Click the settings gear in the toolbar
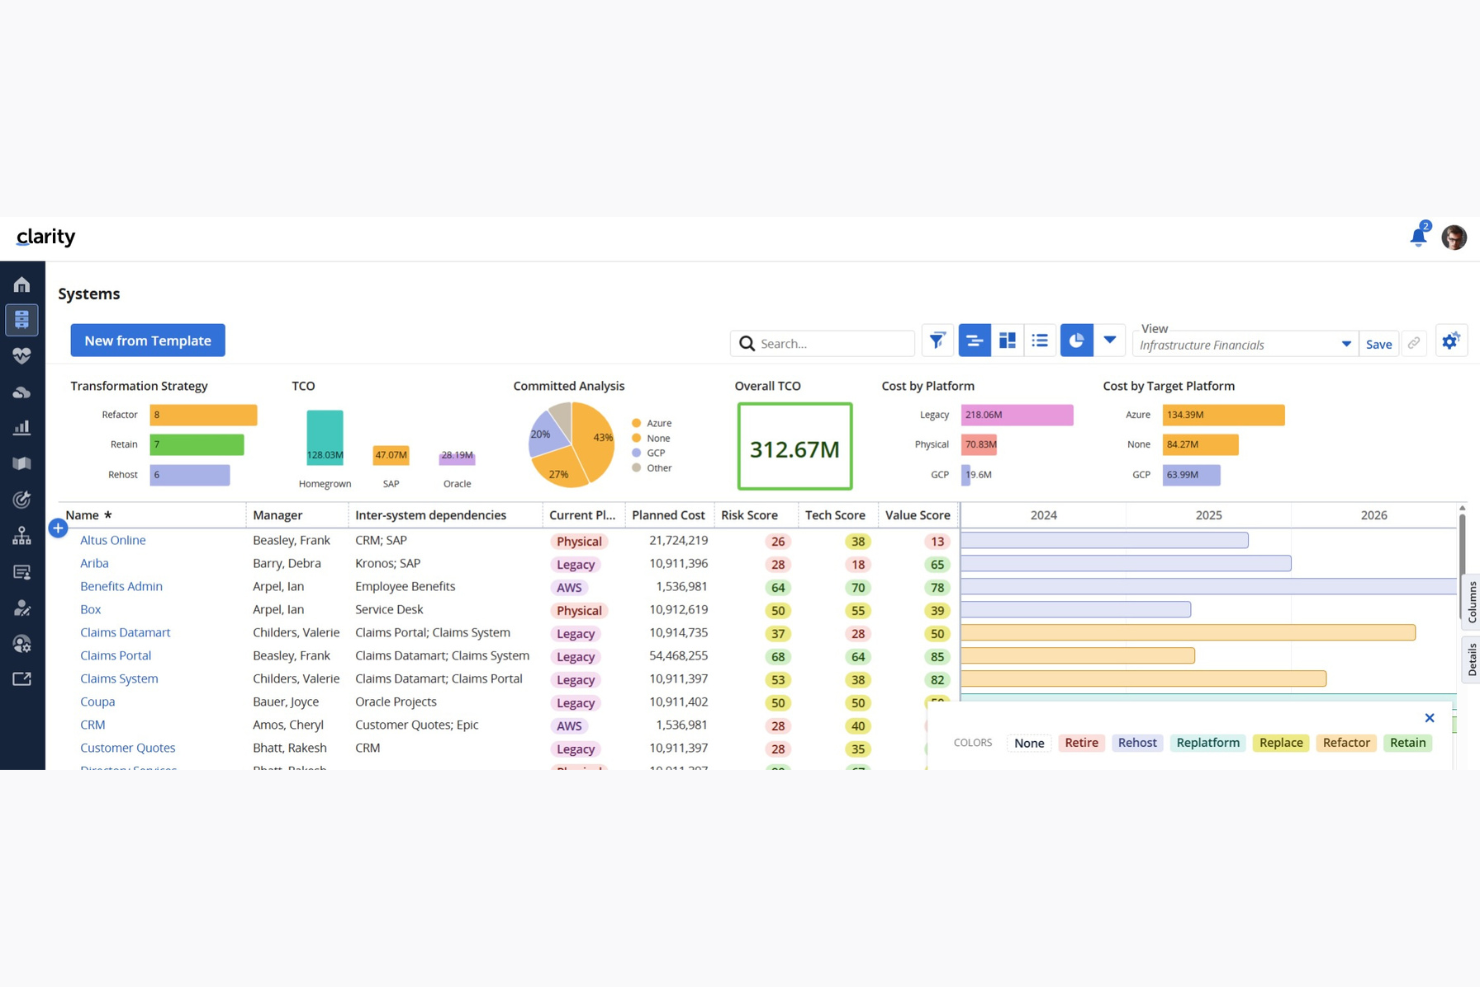The height and width of the screenshot is (987, 1480). point(1451,341)
